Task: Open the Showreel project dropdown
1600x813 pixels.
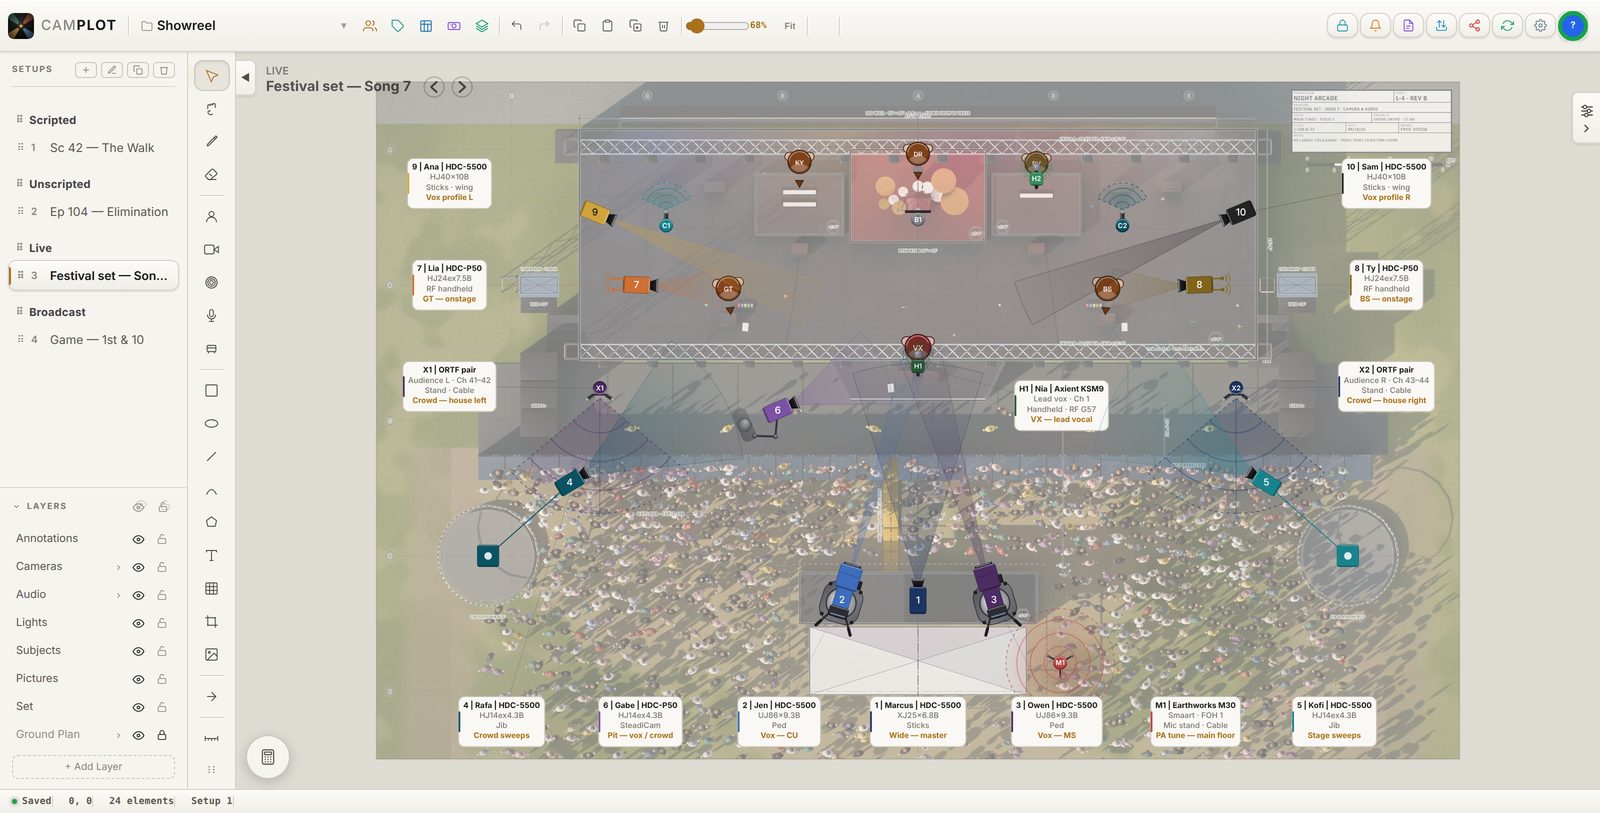Action: [343, 26]
